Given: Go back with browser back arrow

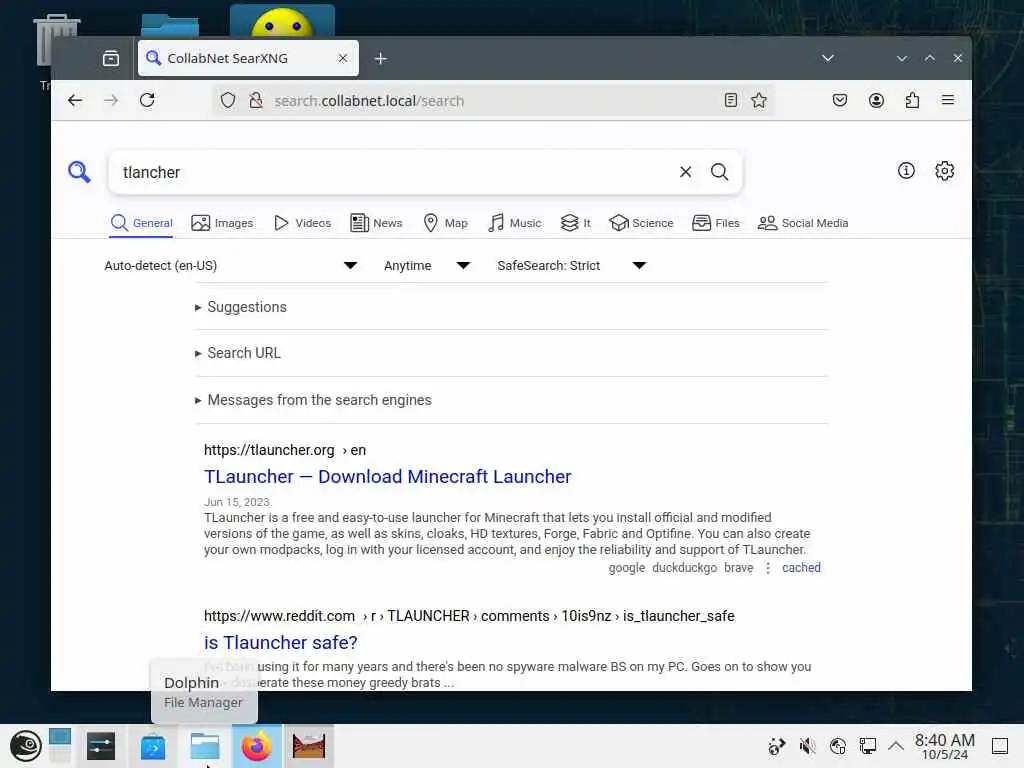Looking at the screenshot, I should [x=75, y=100].
